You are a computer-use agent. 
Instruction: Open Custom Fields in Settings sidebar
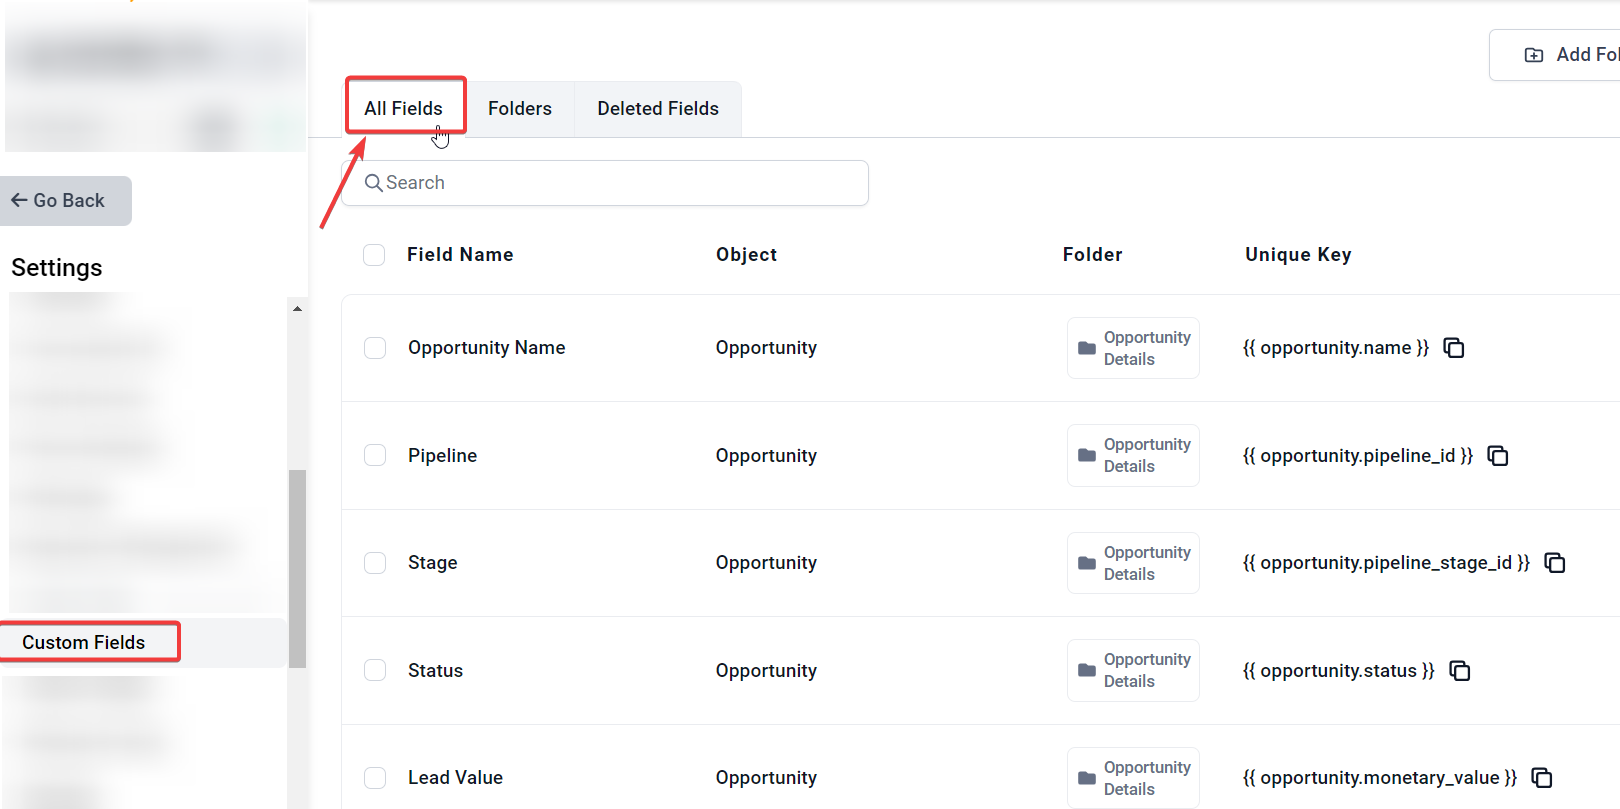(85, 643)
